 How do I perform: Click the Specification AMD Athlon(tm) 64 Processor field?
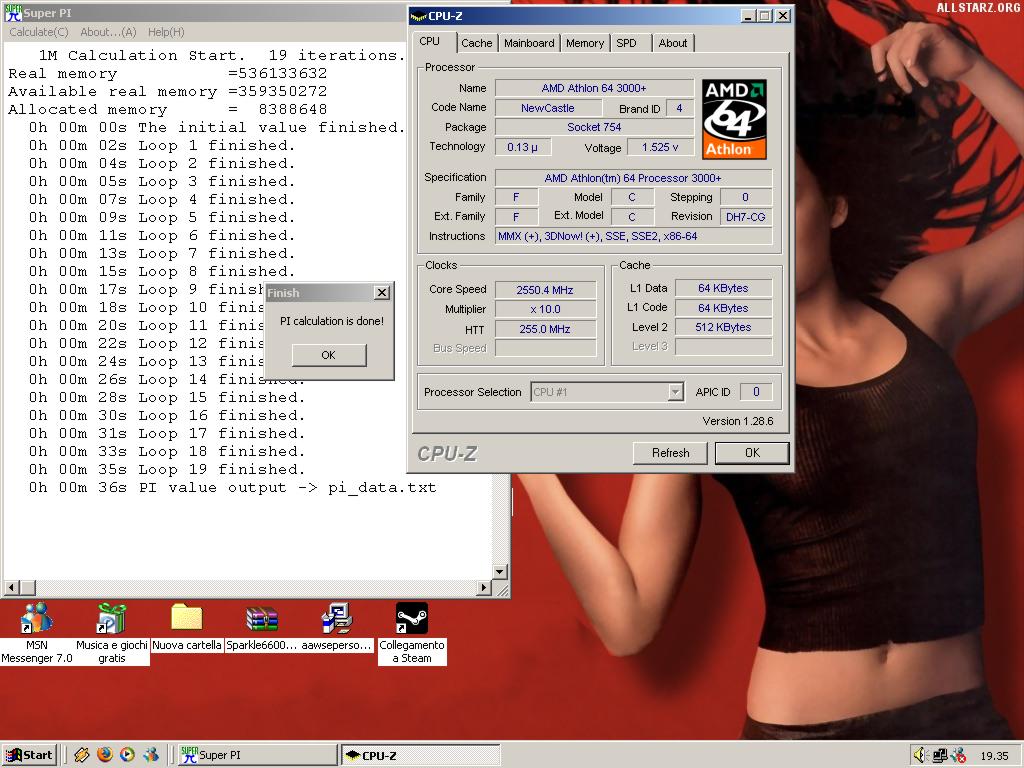[x=633, y=178]
